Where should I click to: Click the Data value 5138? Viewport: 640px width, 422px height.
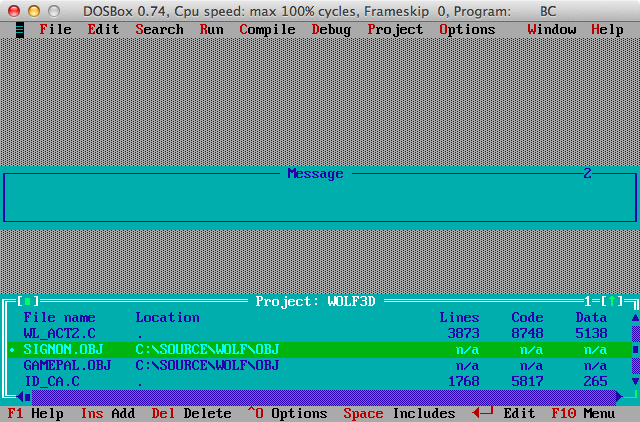(591, 333)
